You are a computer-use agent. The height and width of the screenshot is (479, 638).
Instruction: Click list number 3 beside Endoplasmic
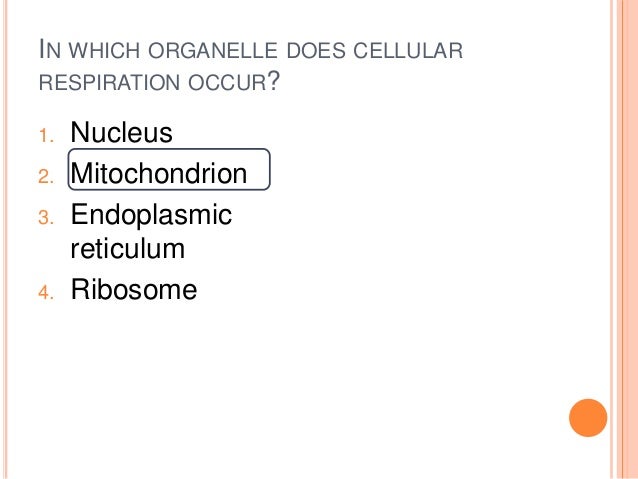point(46,217)
